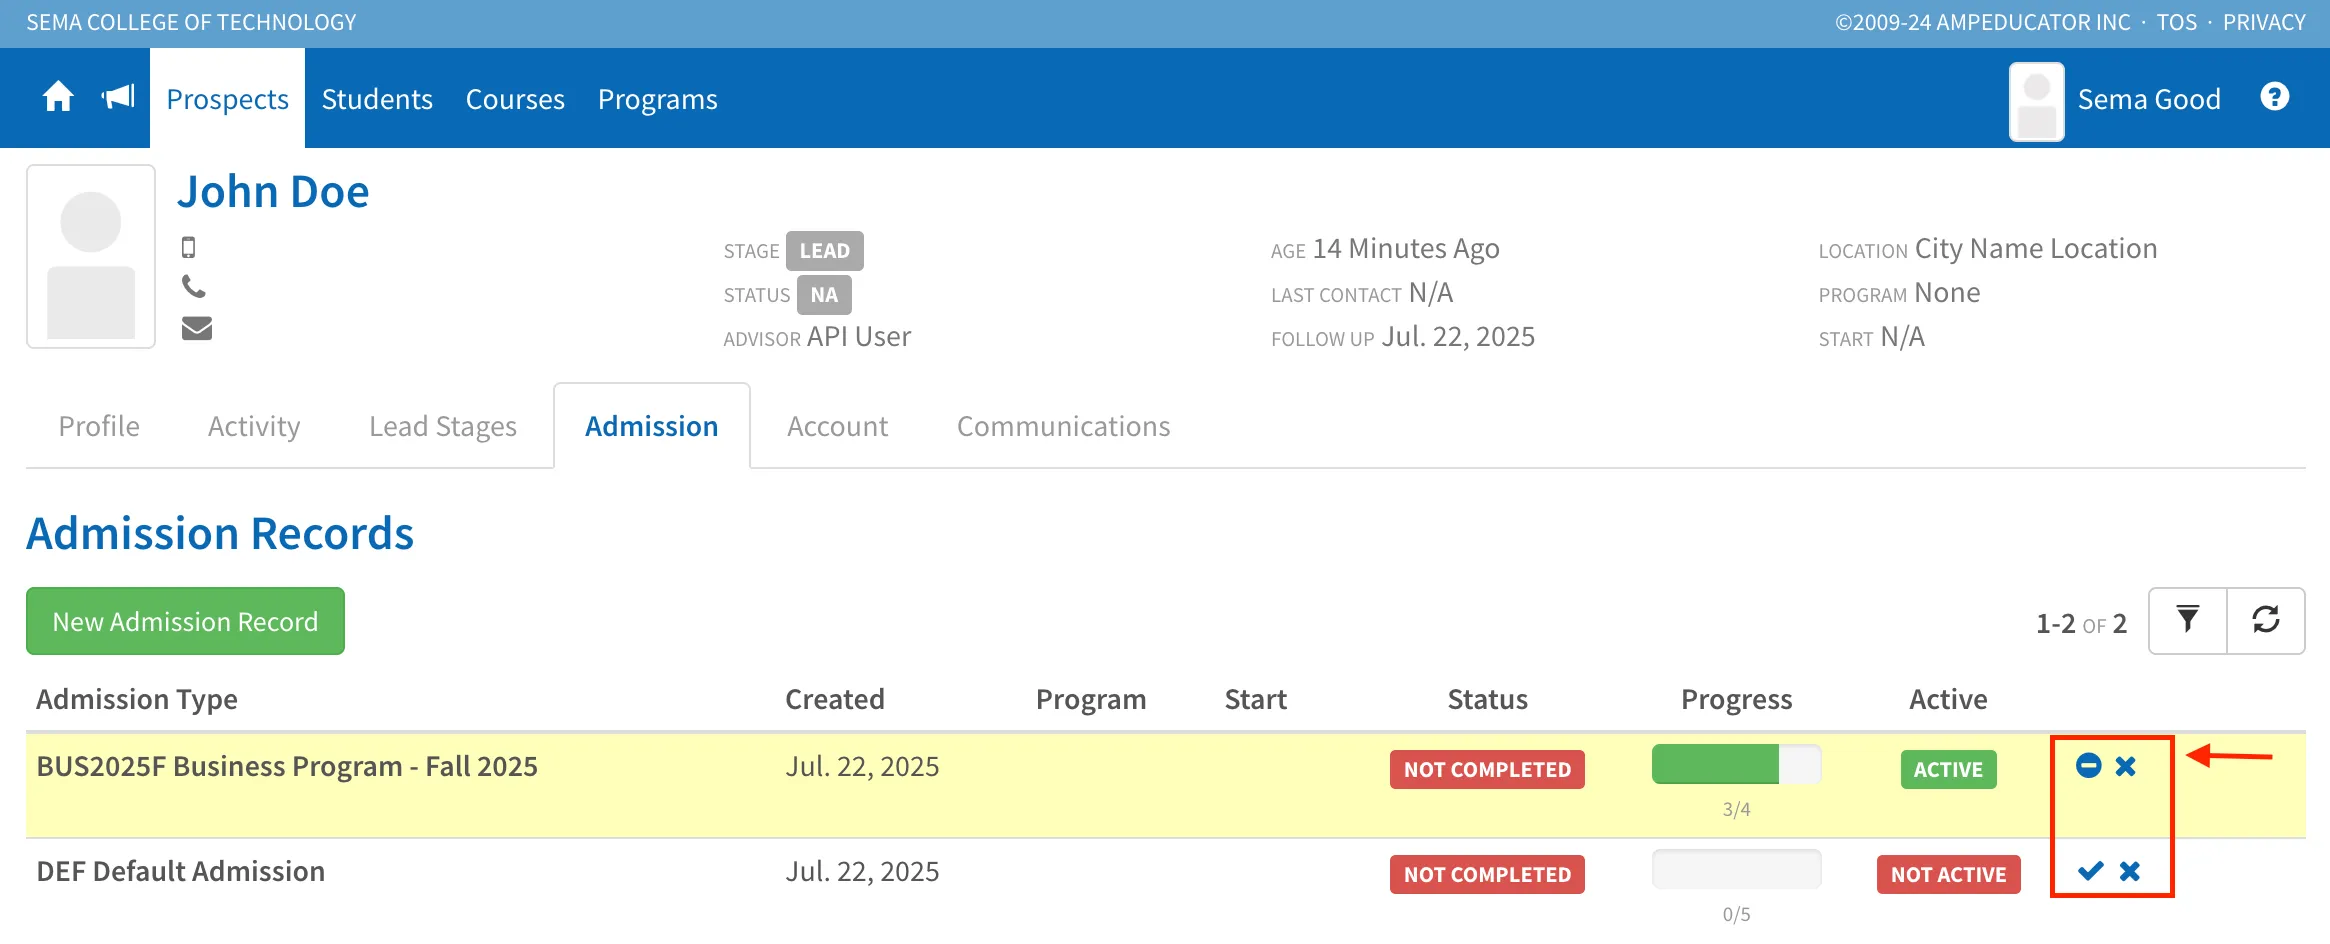Open BUS2025F Business Program - Fall 2025
Viewport: 2330px width, 944px height.
pyautogui.click(x=287, y=766)
